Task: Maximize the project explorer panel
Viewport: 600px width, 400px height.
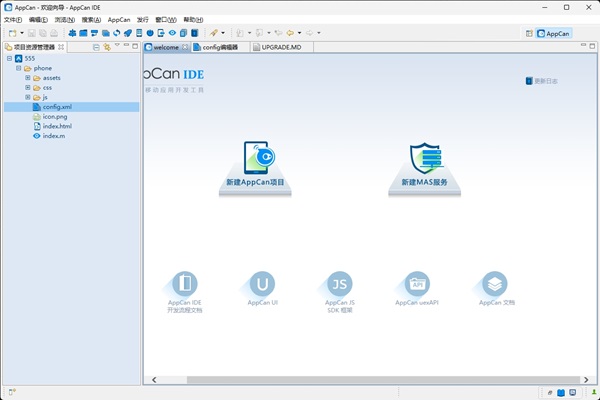Action: (135, 46)
